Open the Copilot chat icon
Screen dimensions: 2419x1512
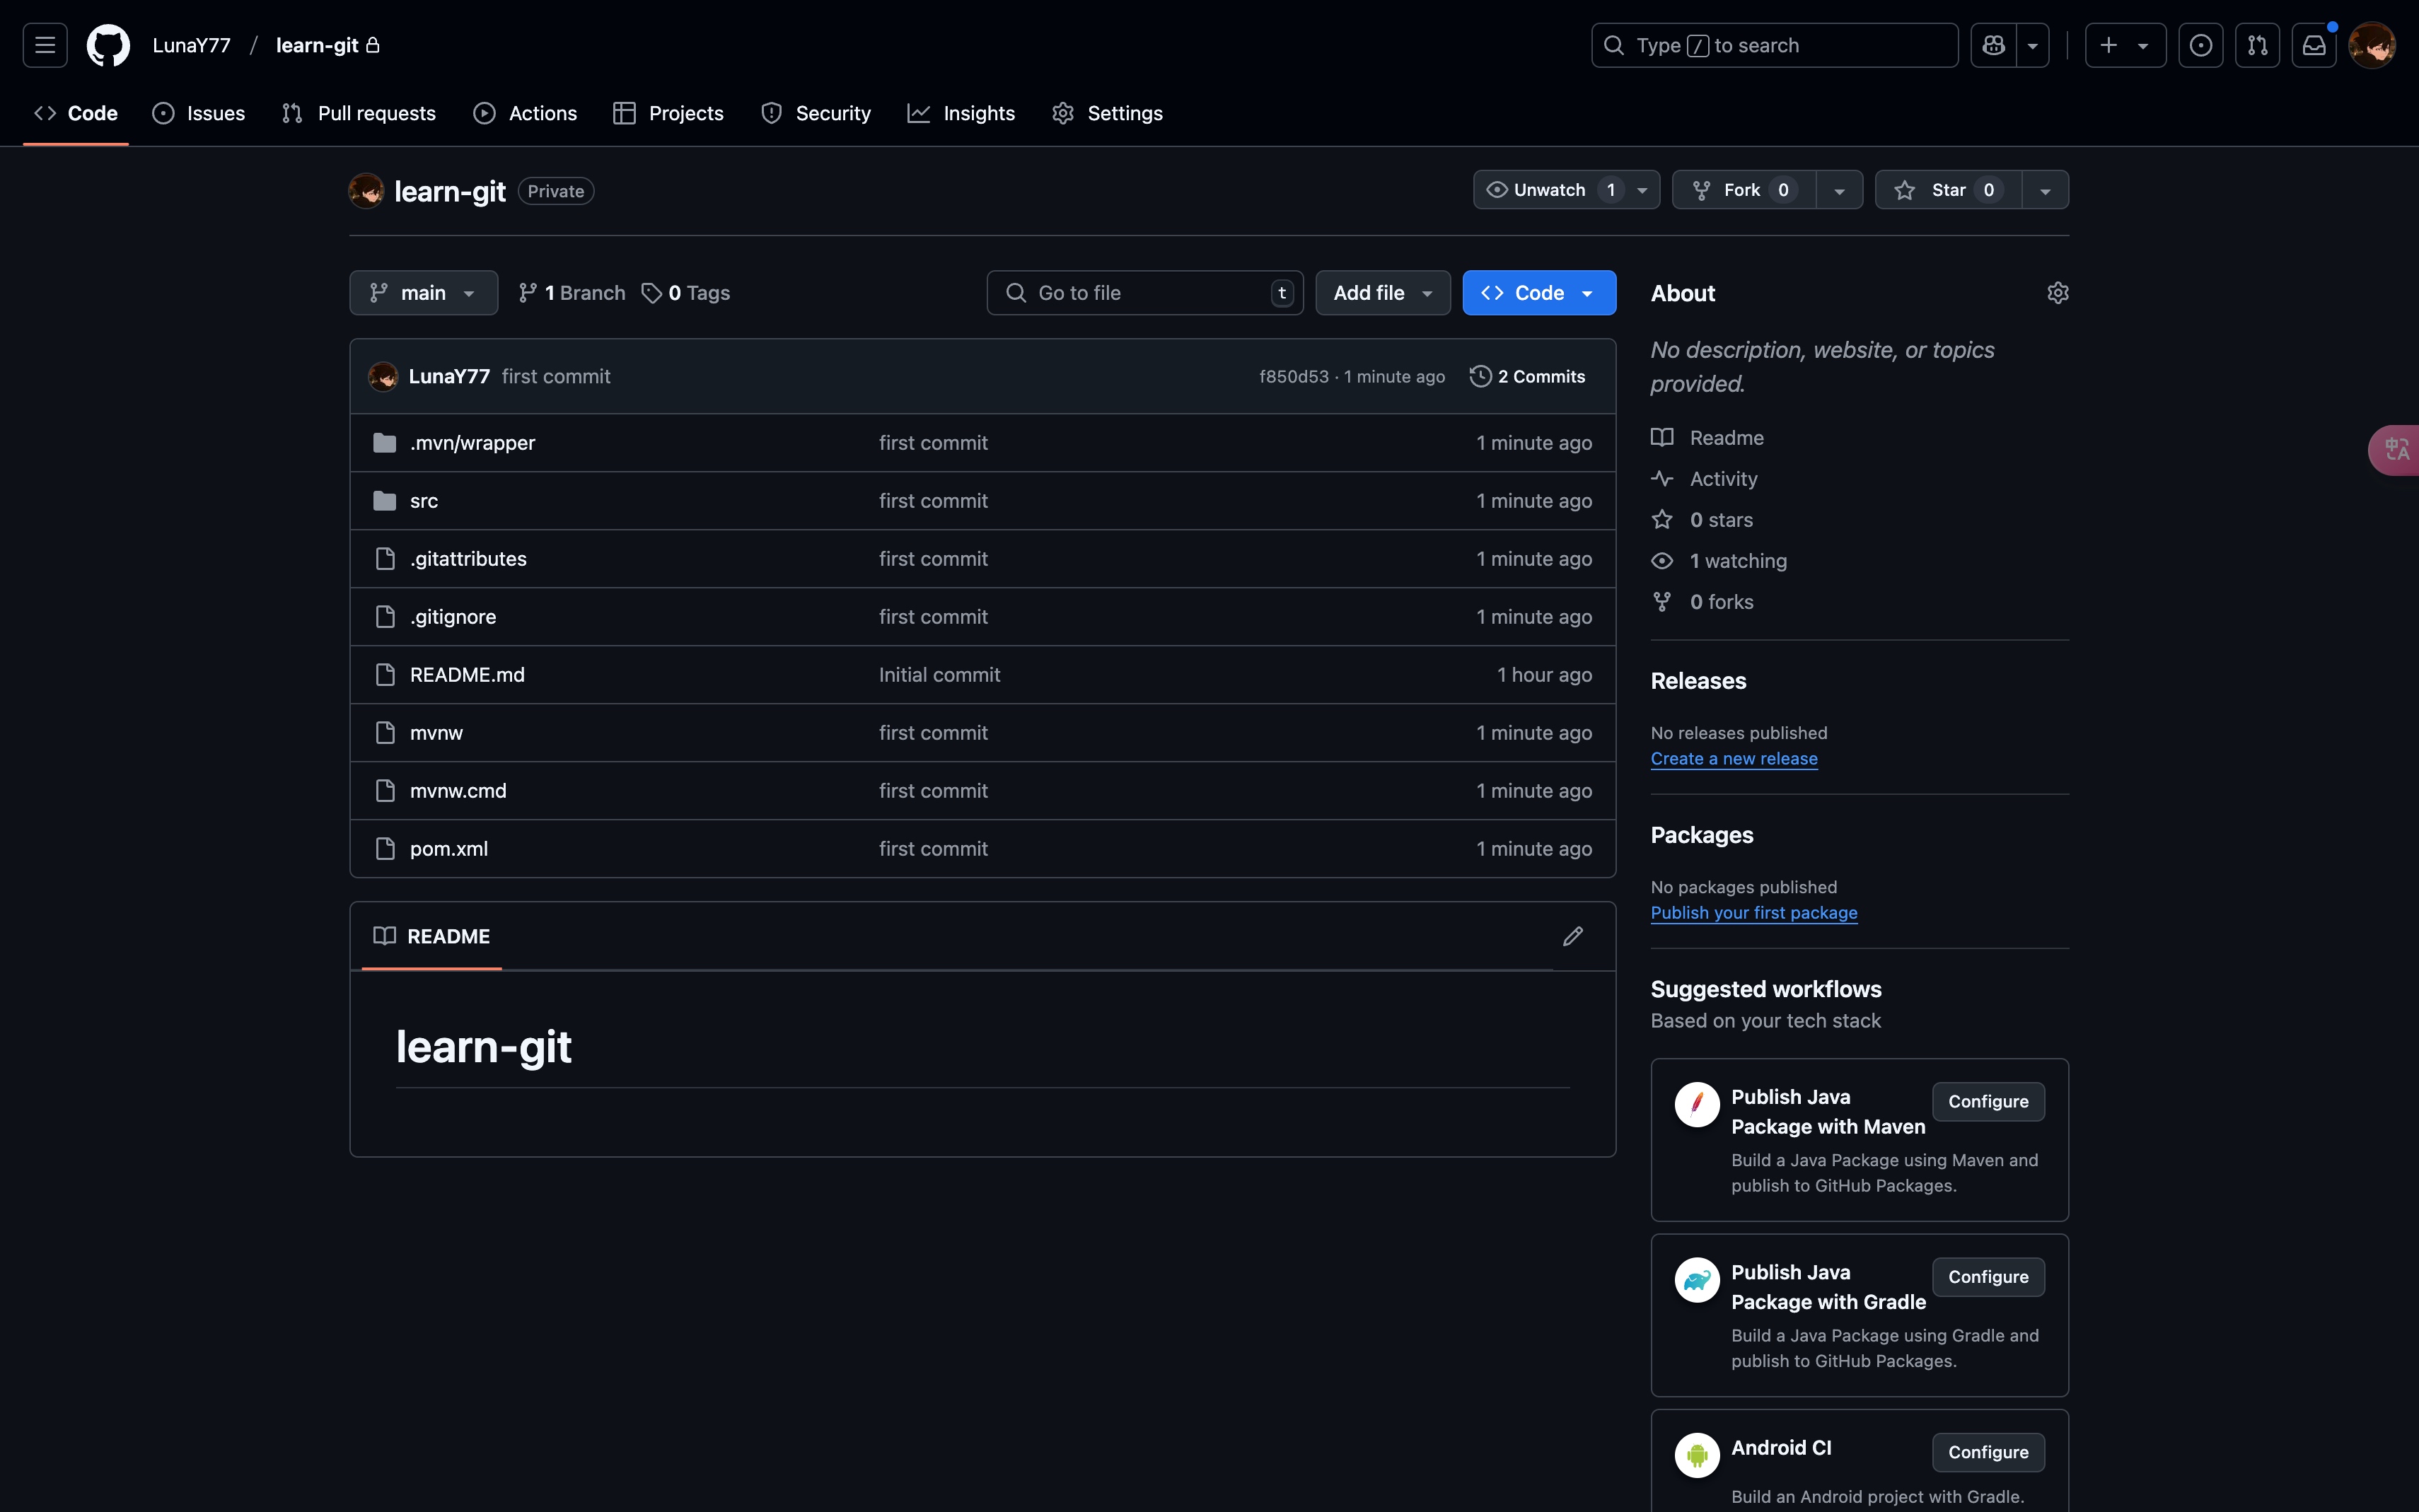[x=1993, y=45]
